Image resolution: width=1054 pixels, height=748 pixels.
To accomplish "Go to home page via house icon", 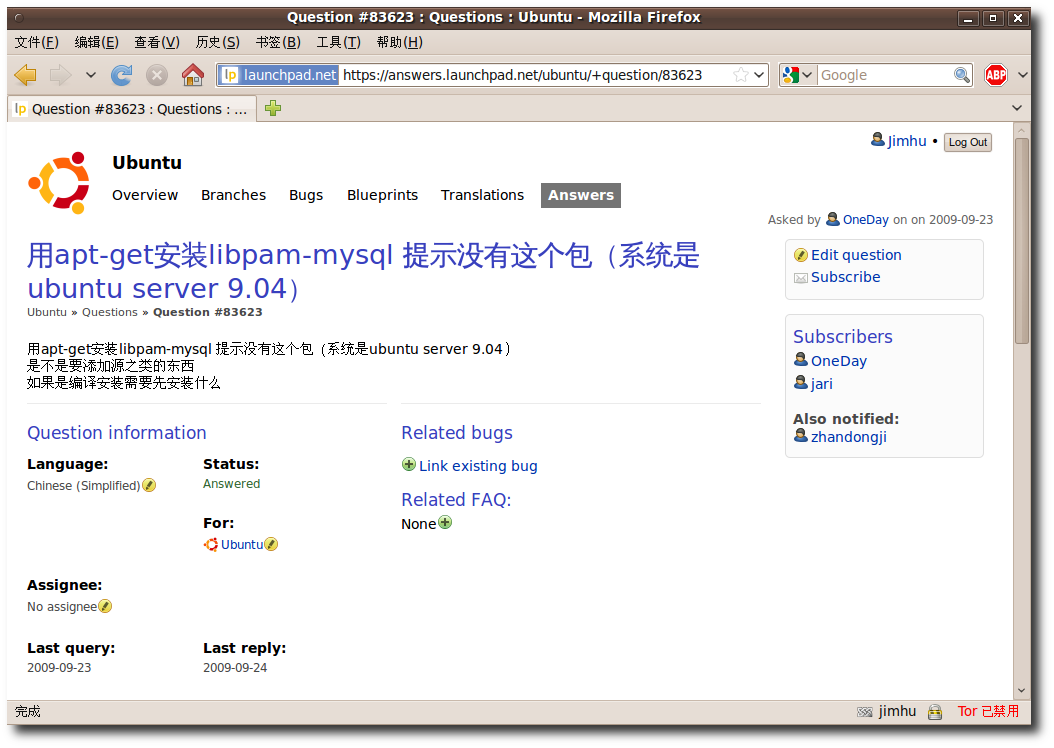I will (x=193, y=75).
